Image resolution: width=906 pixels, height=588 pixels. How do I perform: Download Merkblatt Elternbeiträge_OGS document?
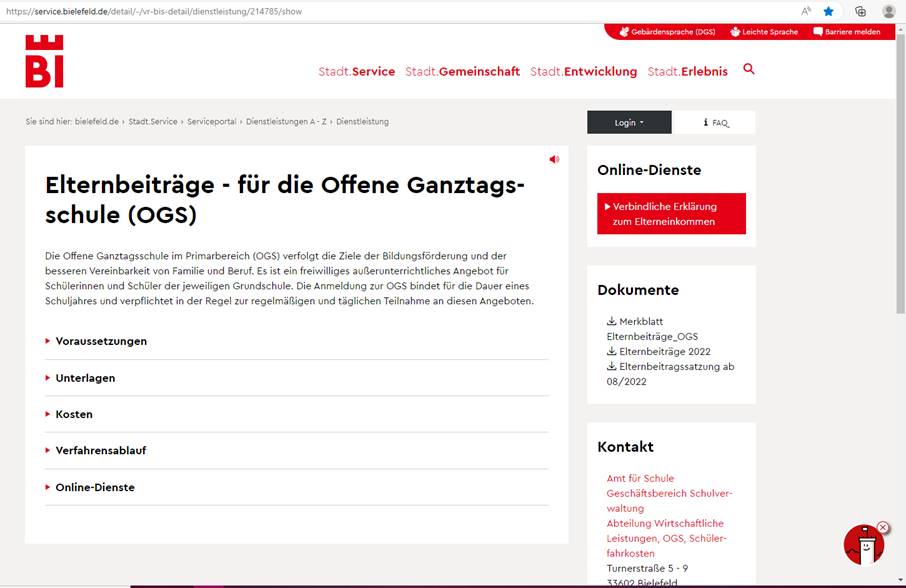click(652, 329)
